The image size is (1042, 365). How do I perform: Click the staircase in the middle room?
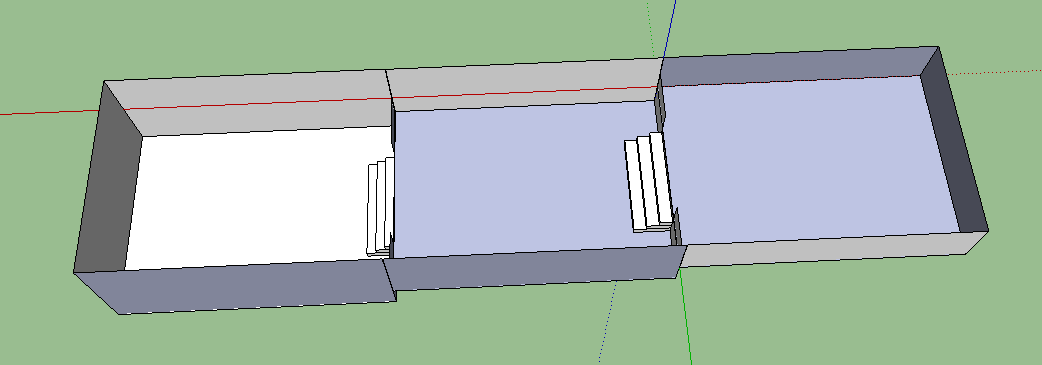(x=649, y=181)
